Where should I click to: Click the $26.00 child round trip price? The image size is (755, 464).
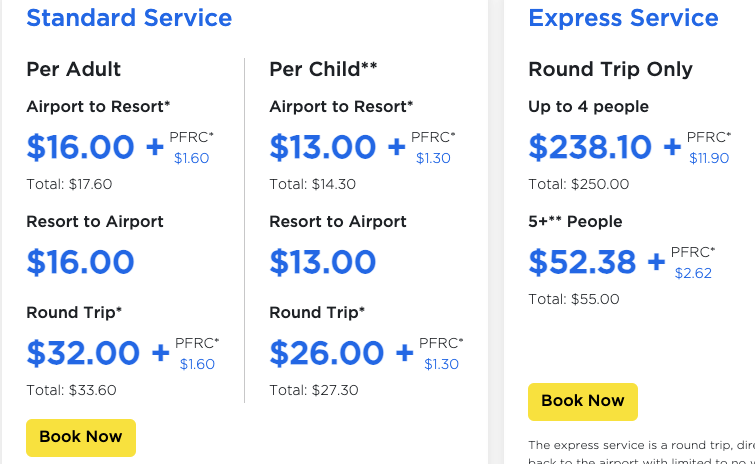click(x=326, y=353)
